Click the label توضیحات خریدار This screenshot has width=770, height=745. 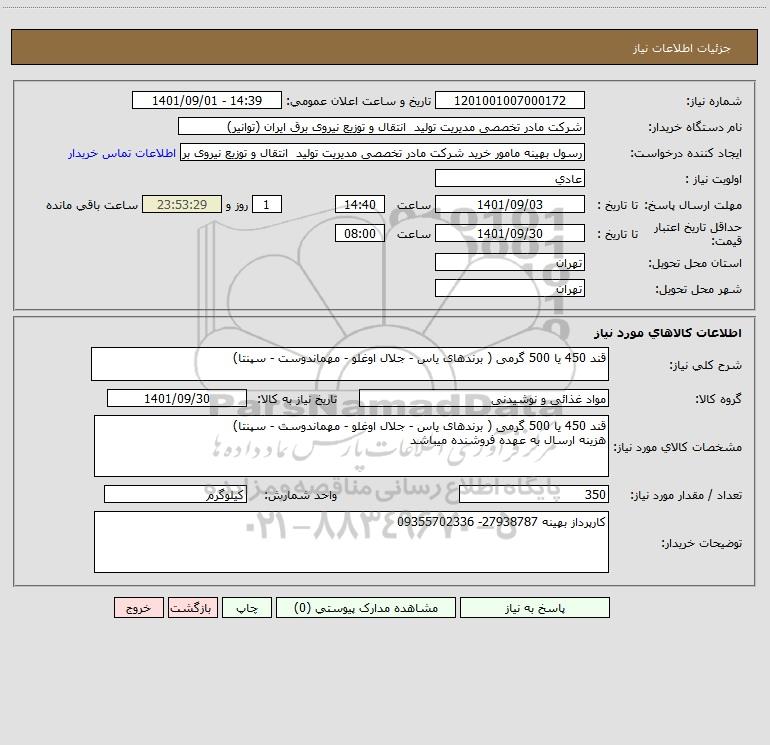(x=701, y=543)
